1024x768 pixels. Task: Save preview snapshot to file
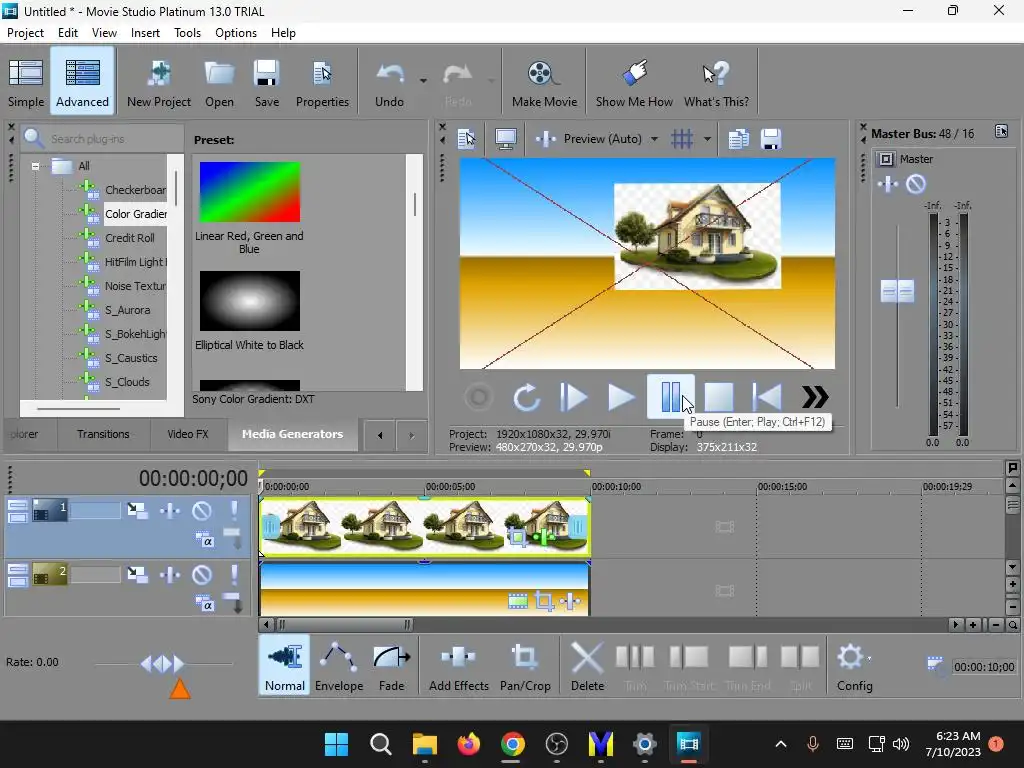click(771, 138)
